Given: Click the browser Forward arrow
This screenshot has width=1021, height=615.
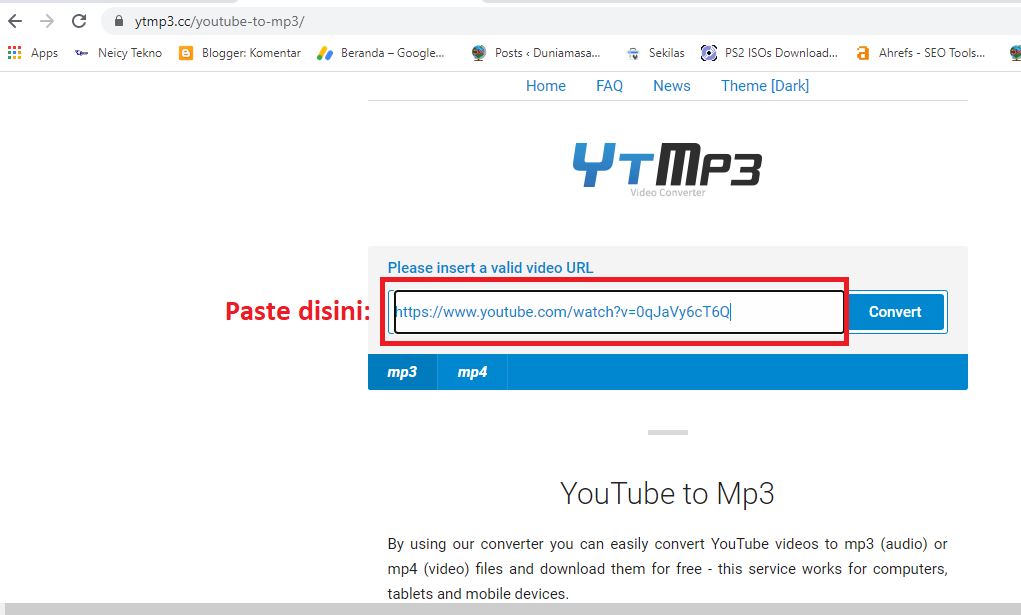Looking at the screenshot, I should click(47, 21).
